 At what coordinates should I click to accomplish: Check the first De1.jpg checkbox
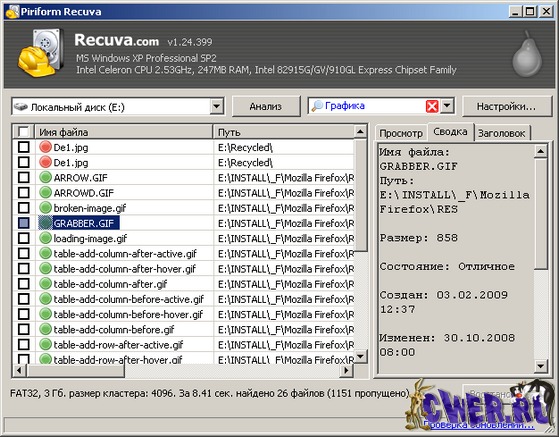[x=24, y=147]
